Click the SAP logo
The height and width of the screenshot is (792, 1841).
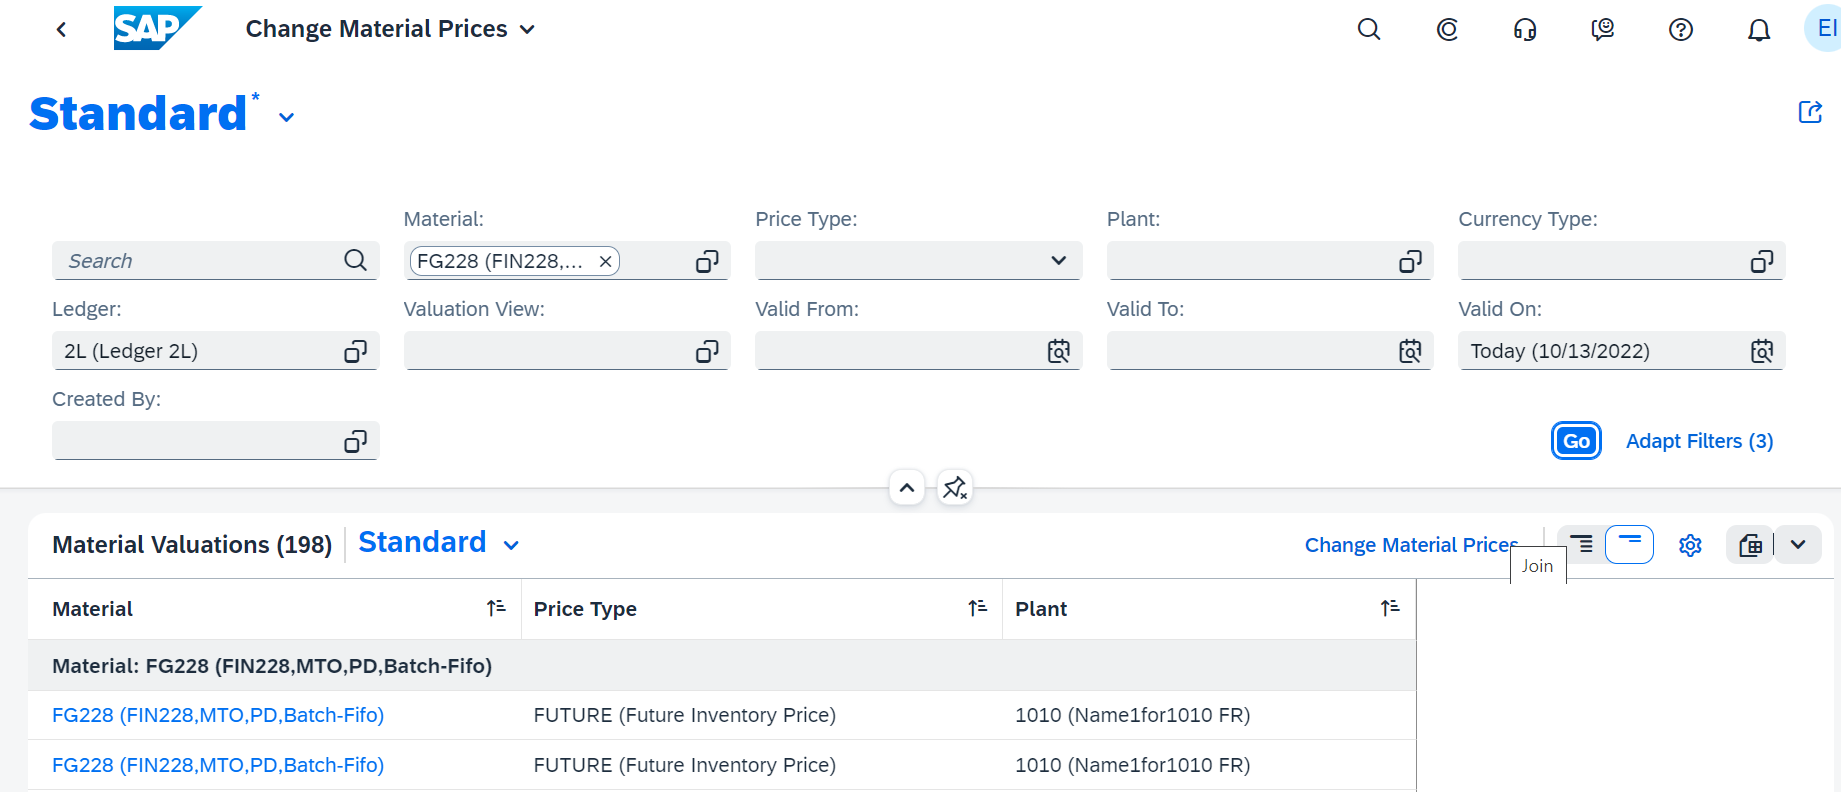(157, 28)
